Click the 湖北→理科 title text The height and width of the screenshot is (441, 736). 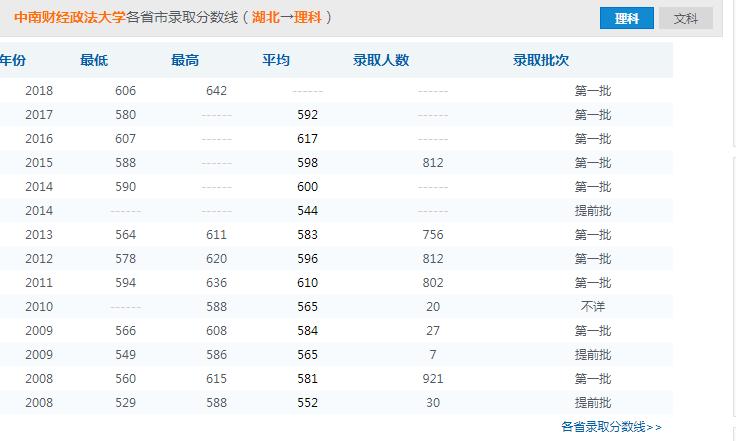coord(287,17)
